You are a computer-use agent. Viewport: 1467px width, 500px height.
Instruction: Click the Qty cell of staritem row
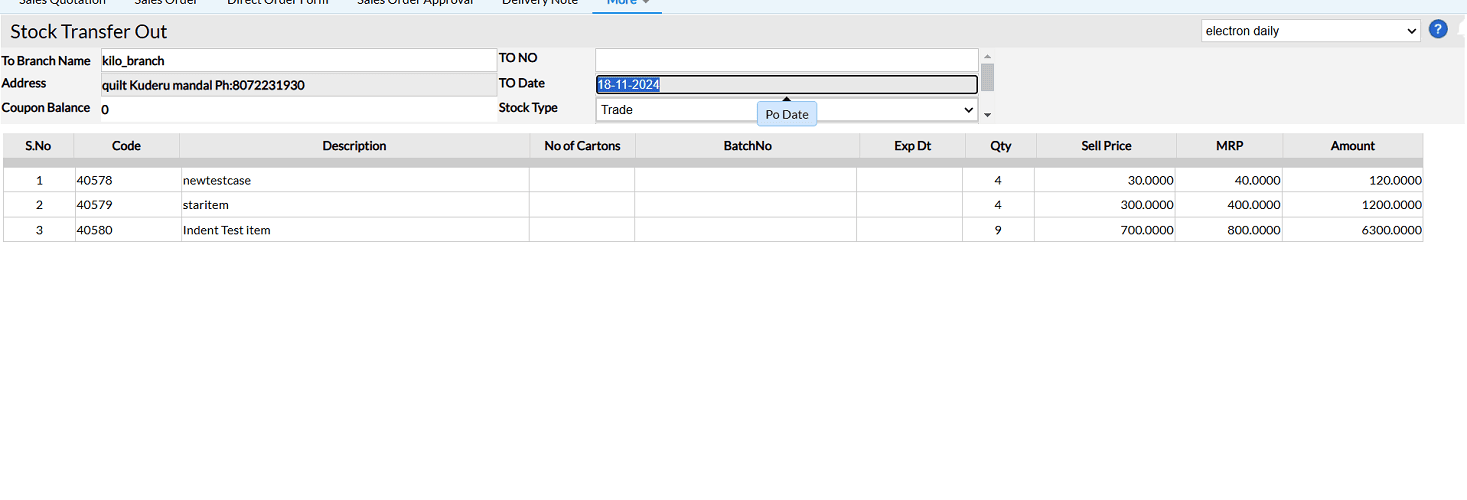pyautogui.click(x=998, y=205)
